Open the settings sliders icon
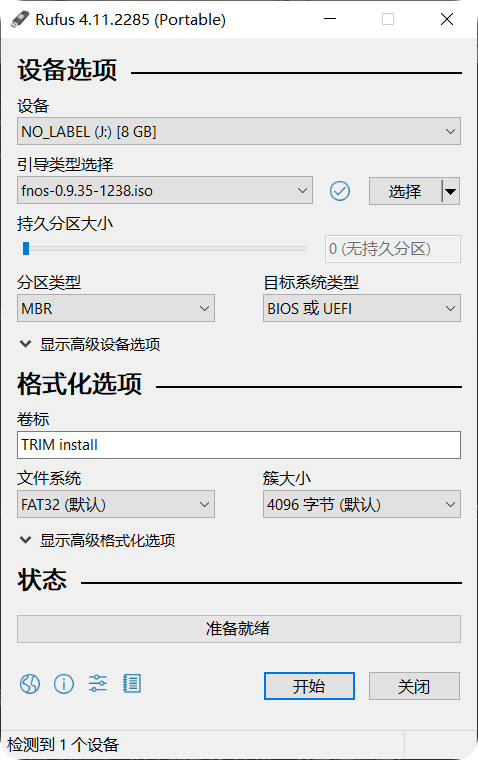 click(x=98, y=683)
